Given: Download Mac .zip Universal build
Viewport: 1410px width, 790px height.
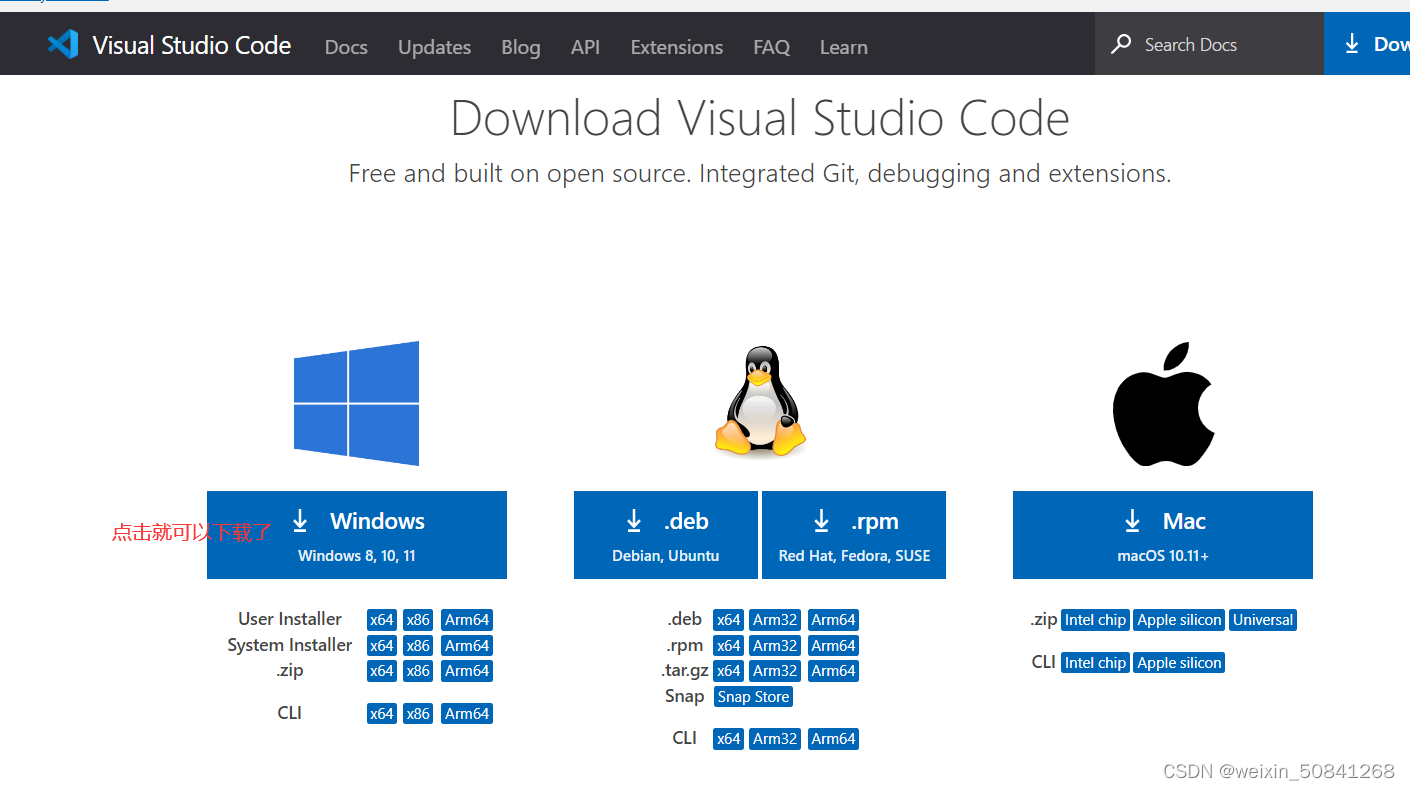Looking at the screenshot, I should (1263, 620).
